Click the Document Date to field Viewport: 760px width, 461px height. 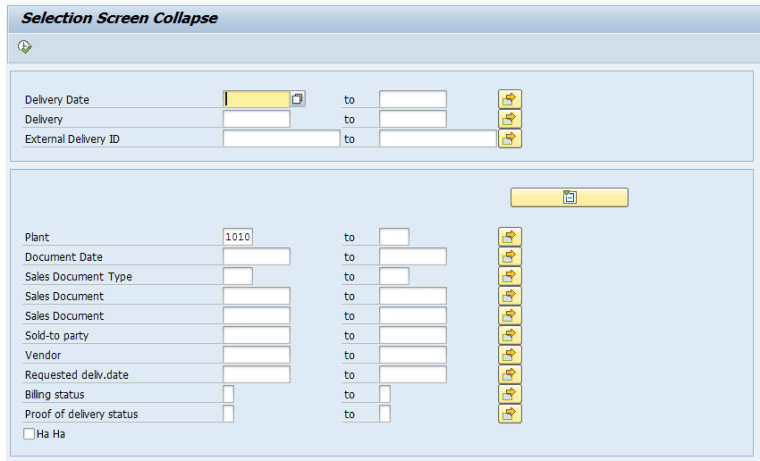[413, 256]
